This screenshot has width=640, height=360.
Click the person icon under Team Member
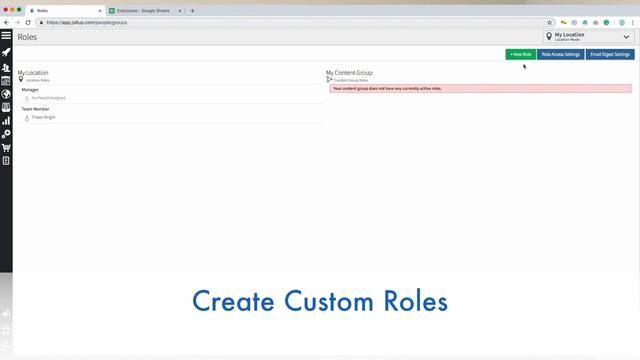click(27, 118)
